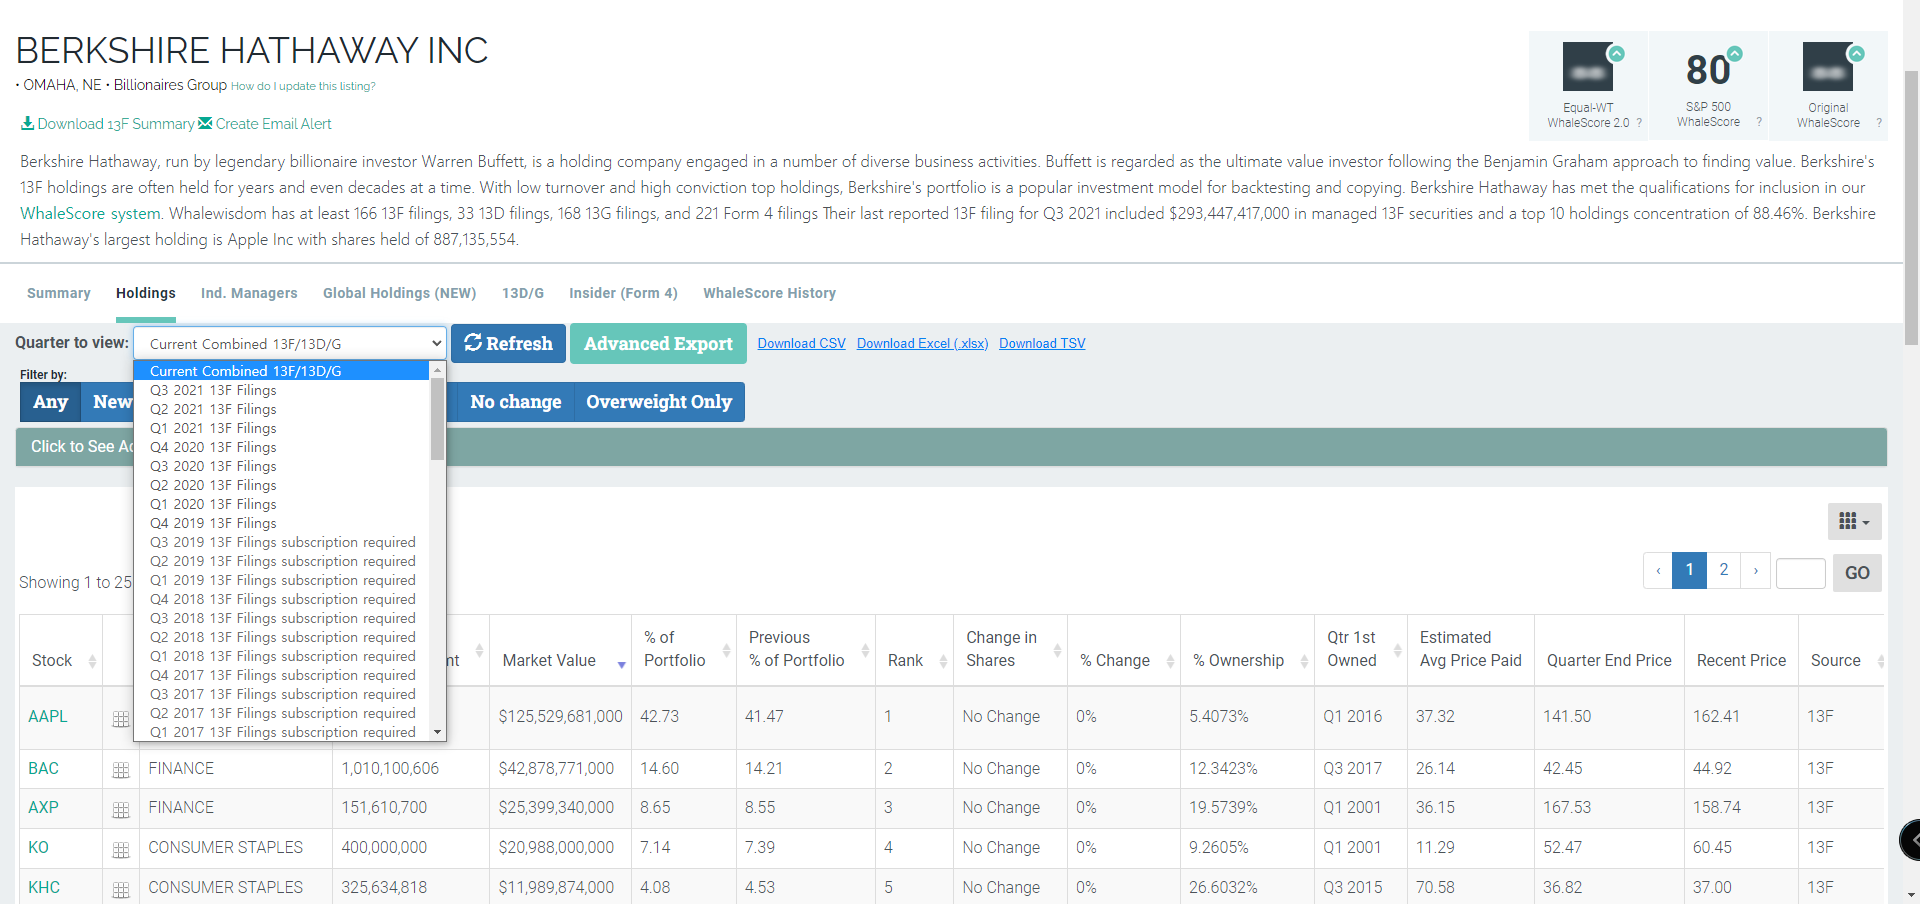Select Current Combined 13F/13D/G option

[282, 371]
